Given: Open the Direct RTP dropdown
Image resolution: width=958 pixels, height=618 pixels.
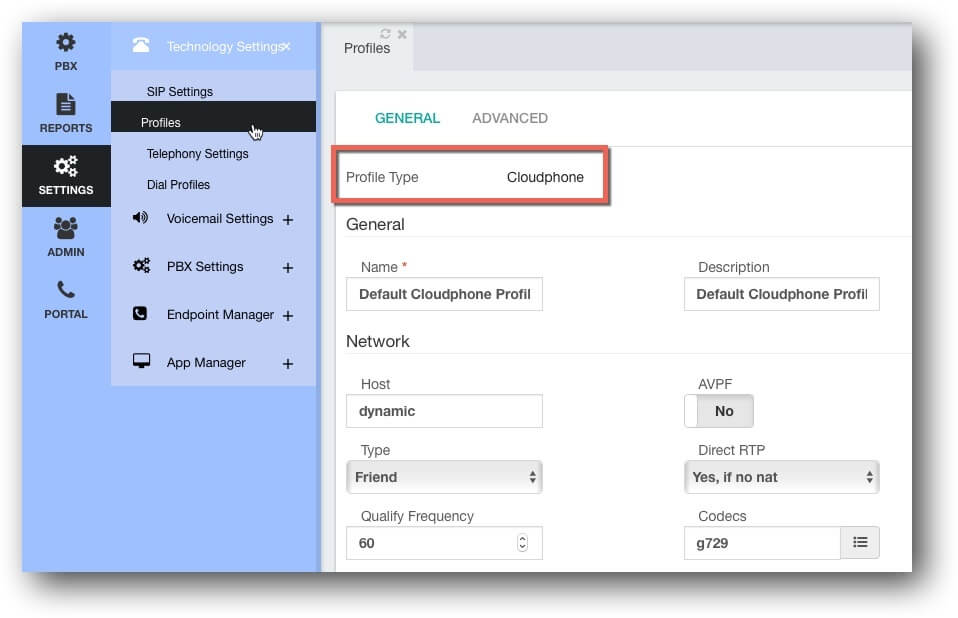Looking at the screenshot, I should coord(782,477).
